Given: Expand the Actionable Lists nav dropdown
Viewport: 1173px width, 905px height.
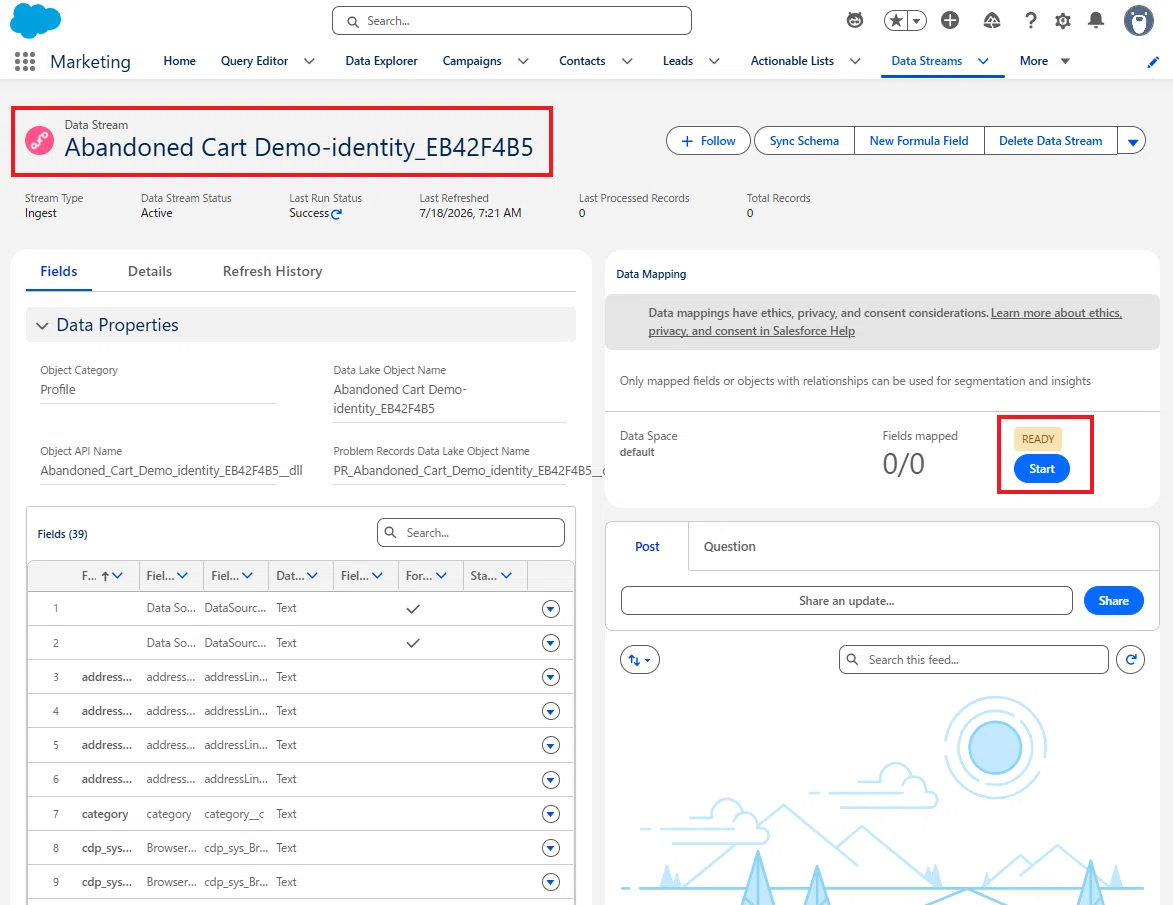Looking at the screenshot, I should 854,61.
